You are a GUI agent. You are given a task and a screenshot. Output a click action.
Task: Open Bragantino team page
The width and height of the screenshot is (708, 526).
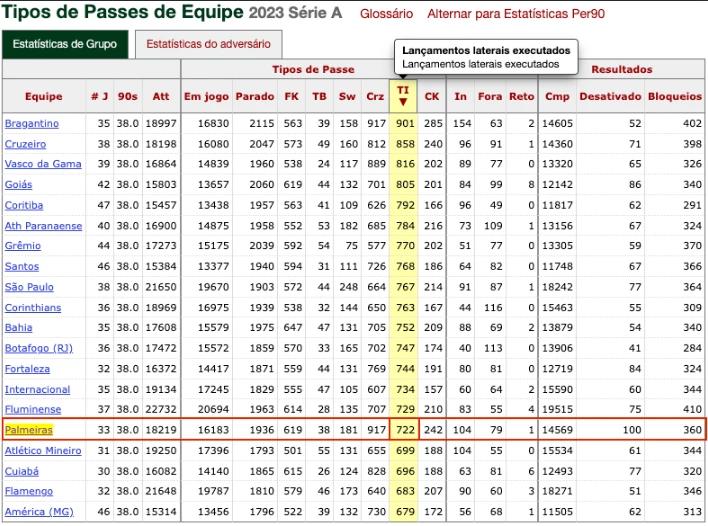pyautogui.click(x=32, y=123)
